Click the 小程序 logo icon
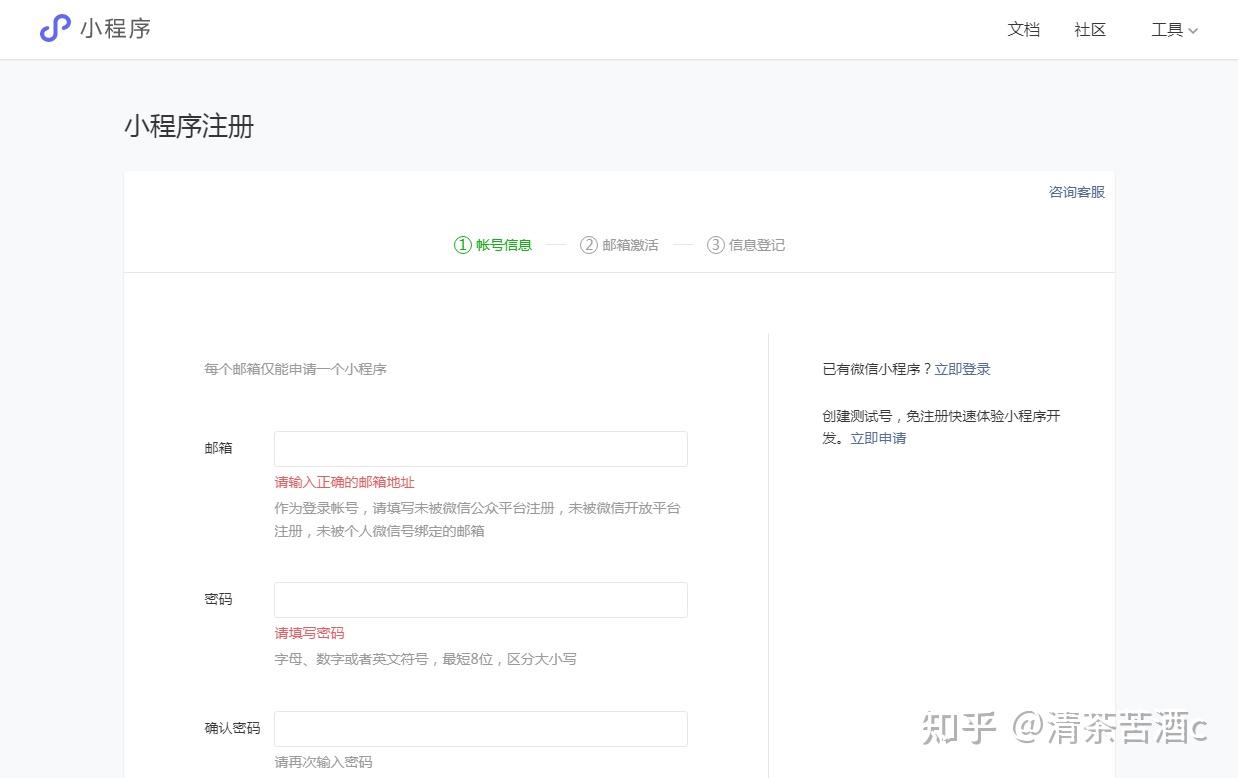 click(55, 29)
